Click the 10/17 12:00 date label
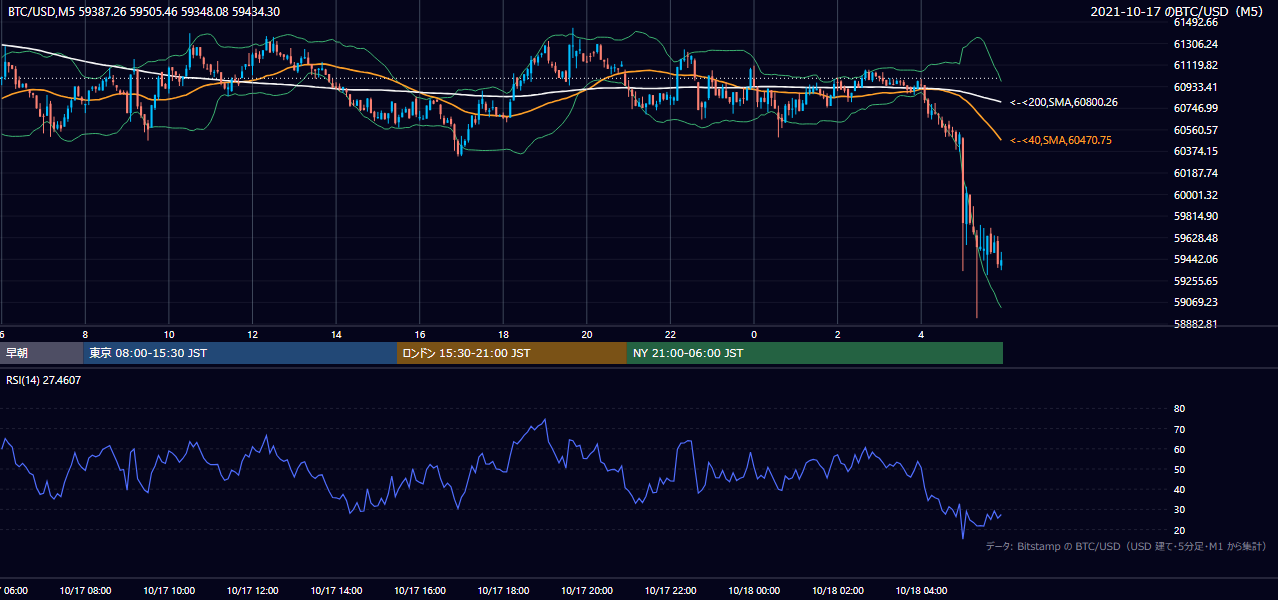Screen dimensions: 1278x600 point(253,591)
